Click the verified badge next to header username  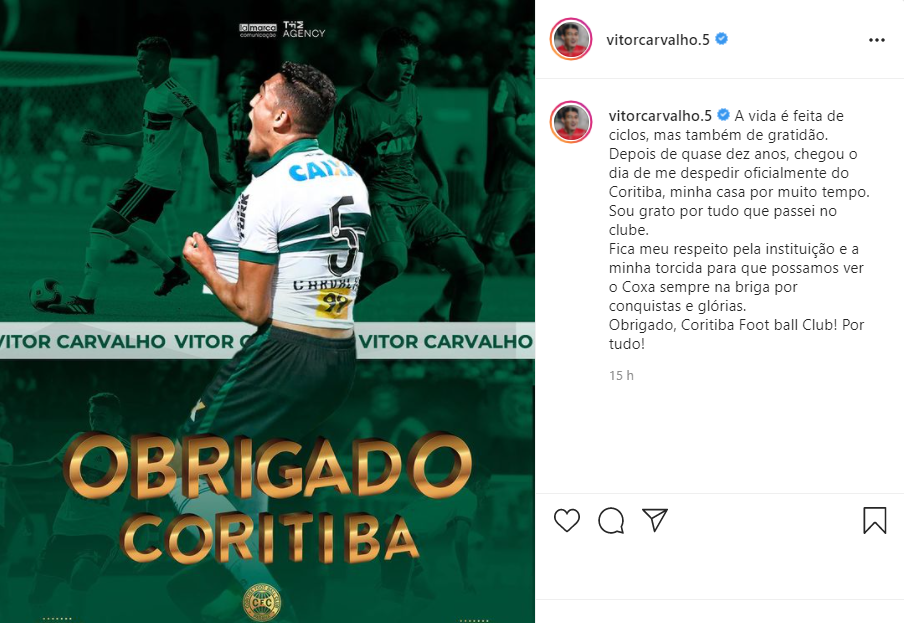(x=721, y=39)
